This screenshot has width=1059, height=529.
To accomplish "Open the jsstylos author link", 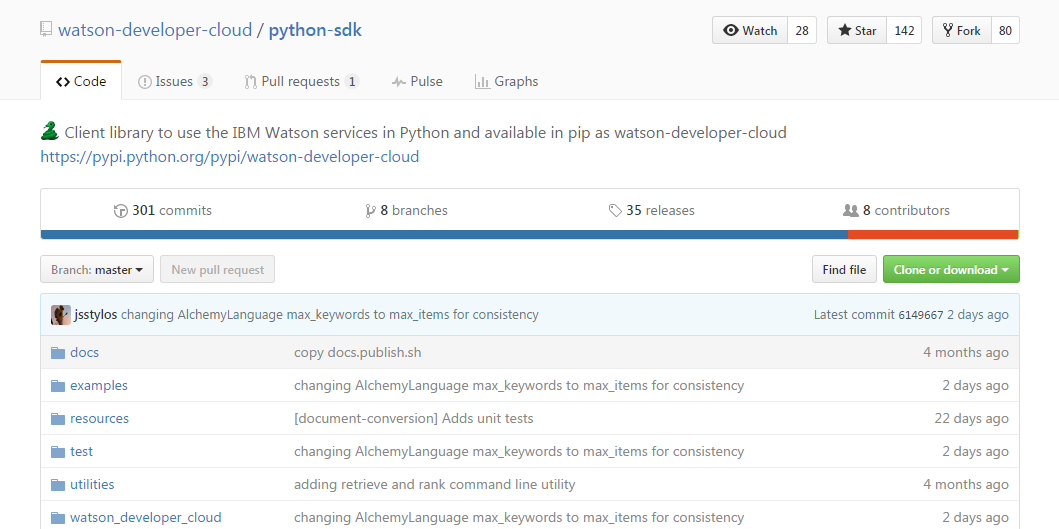I will click(96, 315).
